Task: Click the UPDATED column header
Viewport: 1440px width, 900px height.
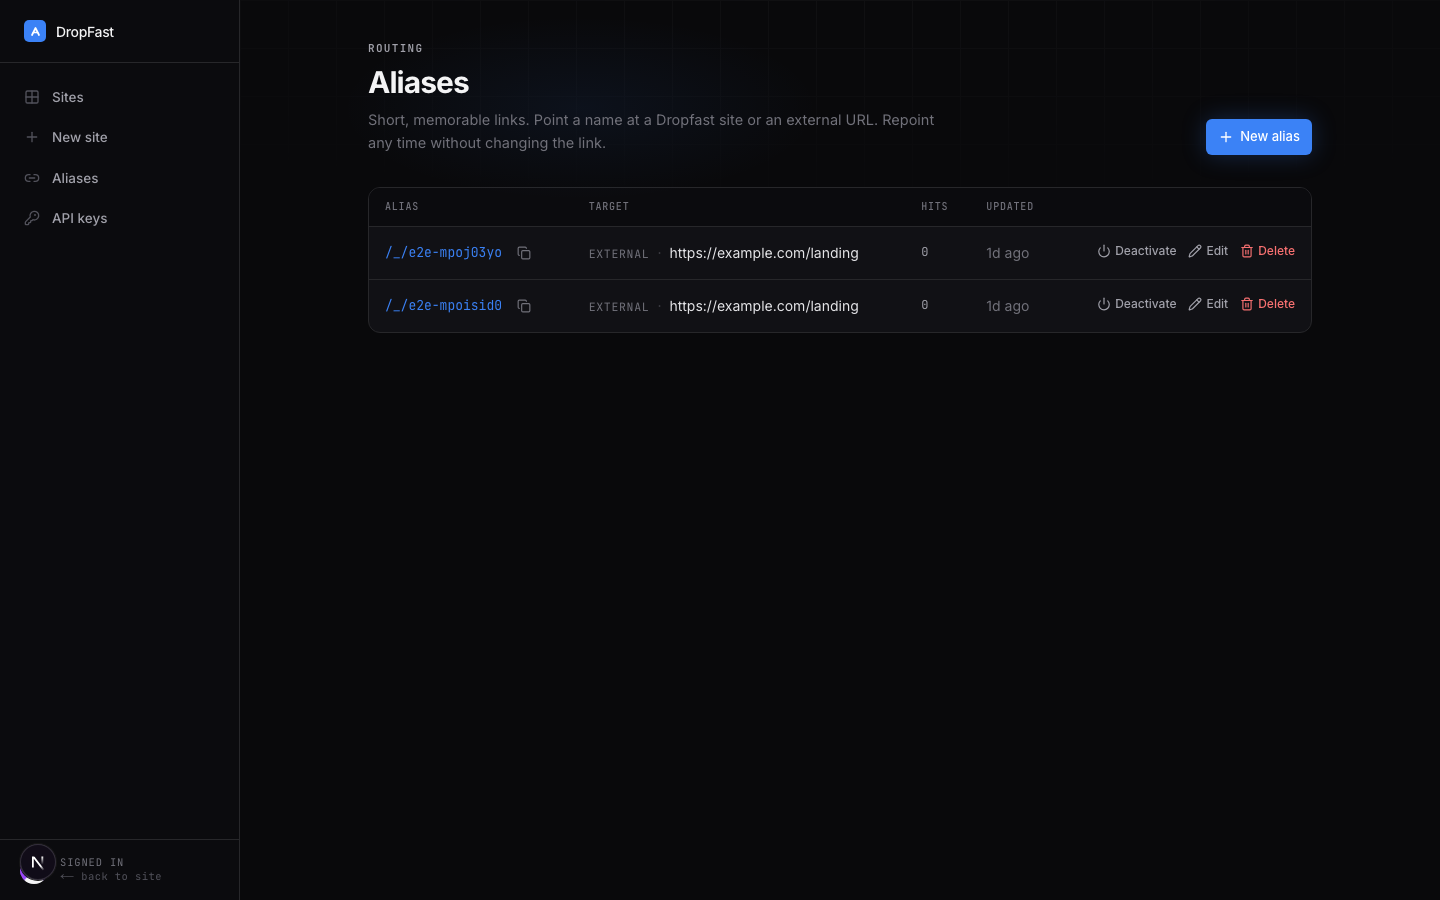Action: (x=1010, y=207)
